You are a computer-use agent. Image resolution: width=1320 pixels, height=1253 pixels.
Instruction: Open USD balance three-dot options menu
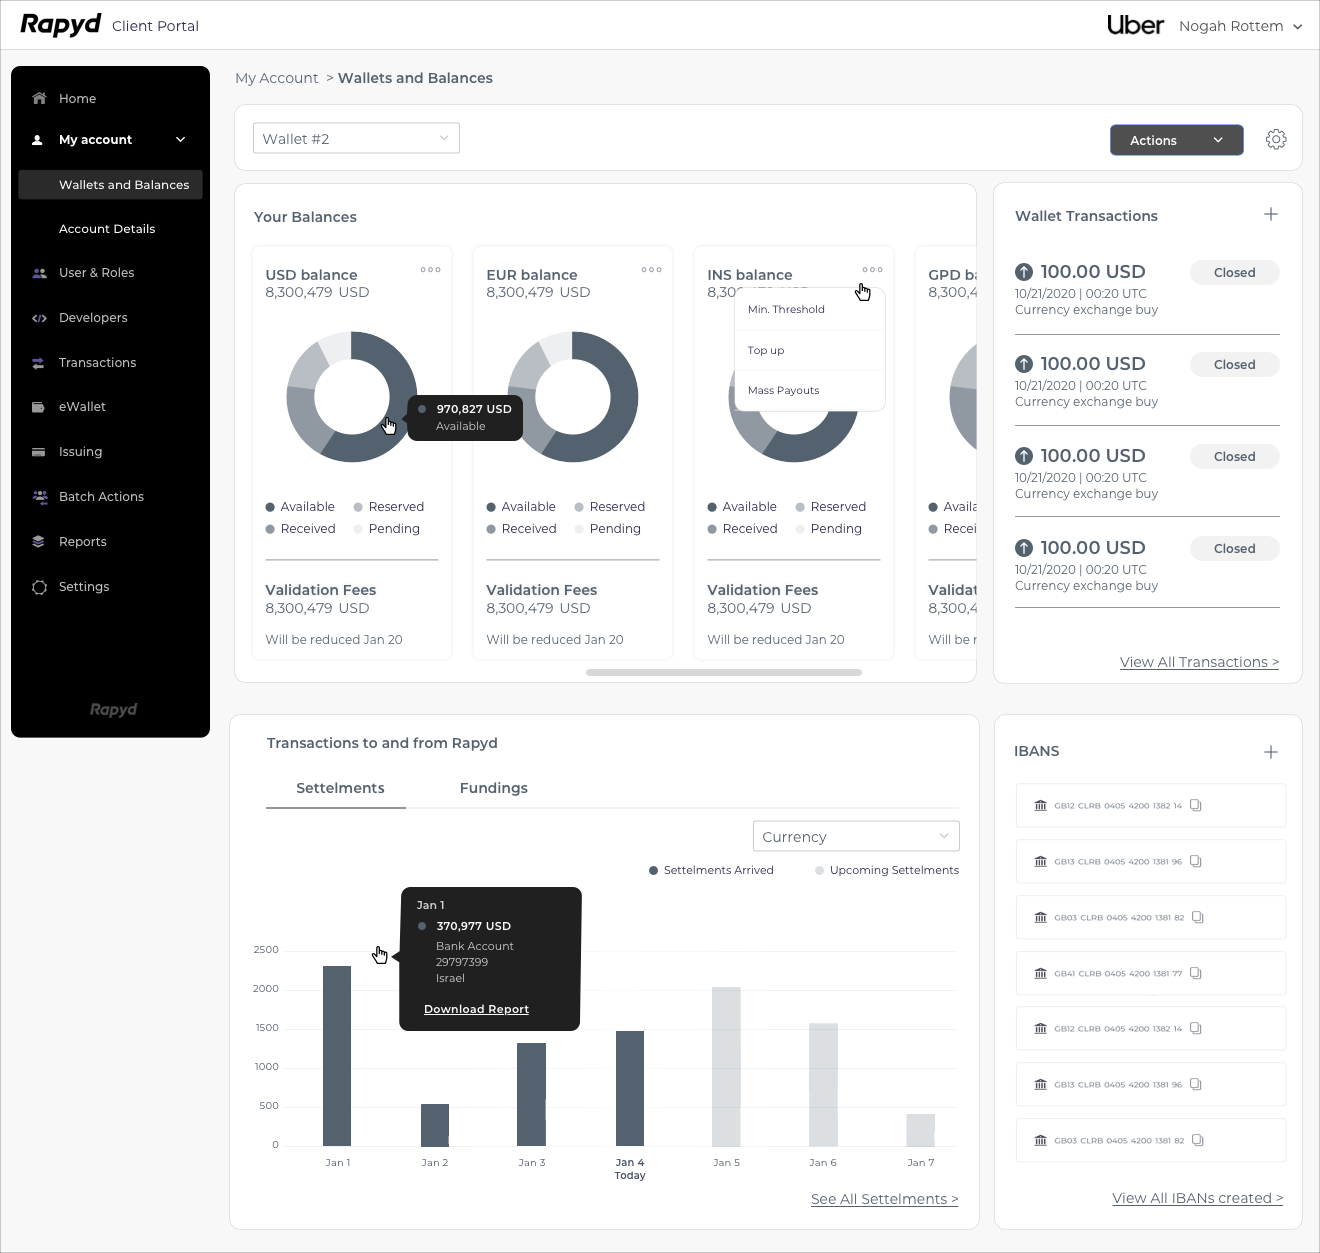pos(430,270)
